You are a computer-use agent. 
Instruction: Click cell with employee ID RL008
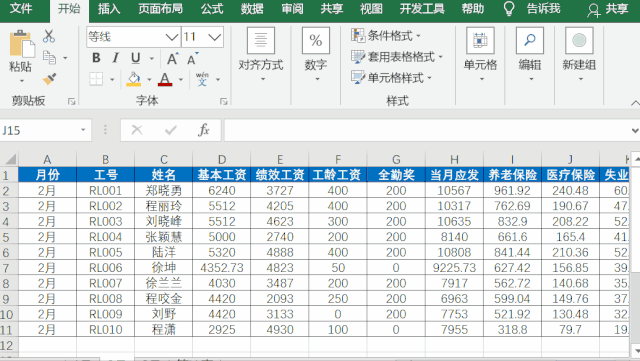[x=106, y=299]
